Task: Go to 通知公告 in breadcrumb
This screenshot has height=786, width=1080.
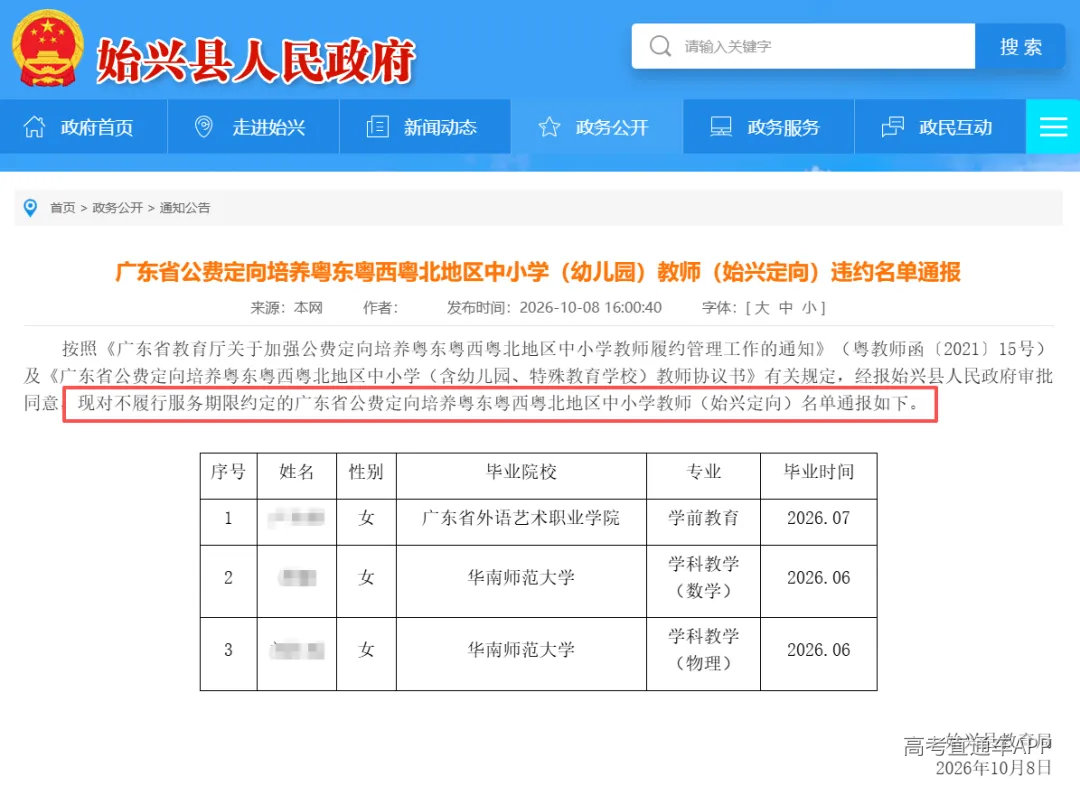Action: (185, 207)
